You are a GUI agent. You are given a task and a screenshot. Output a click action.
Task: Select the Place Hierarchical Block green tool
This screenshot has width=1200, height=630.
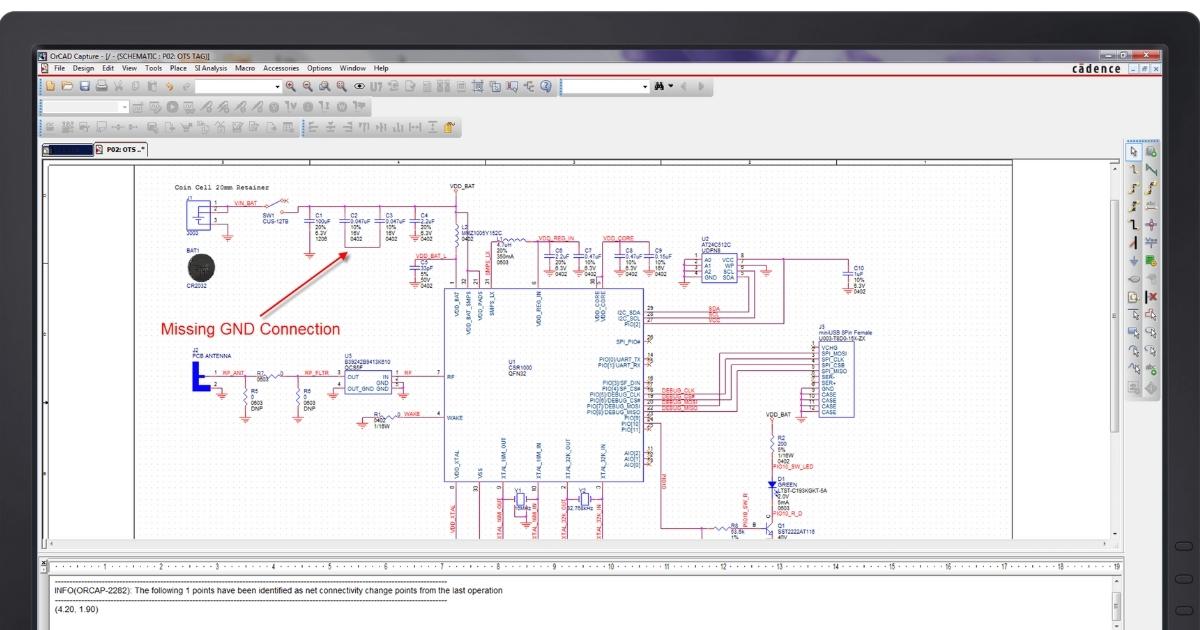click(x=1151, y=260)
